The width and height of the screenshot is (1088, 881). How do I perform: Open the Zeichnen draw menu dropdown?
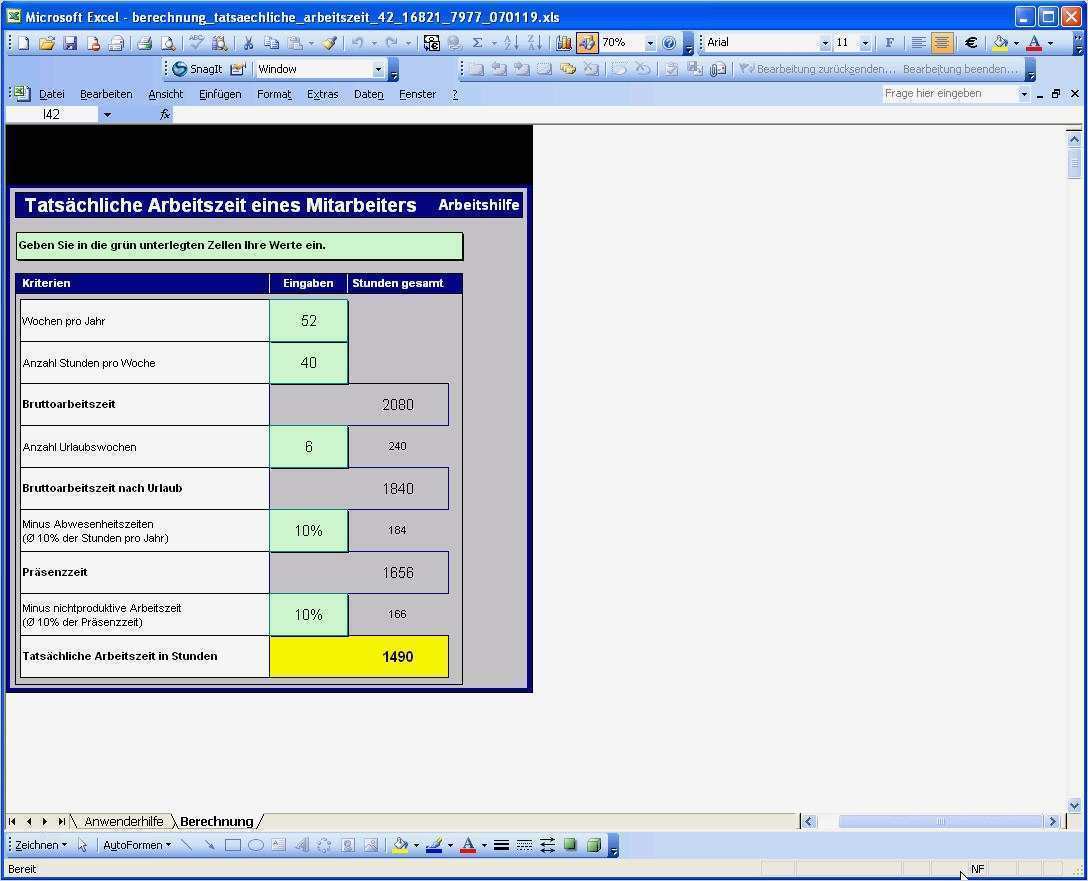click(42, 845)
